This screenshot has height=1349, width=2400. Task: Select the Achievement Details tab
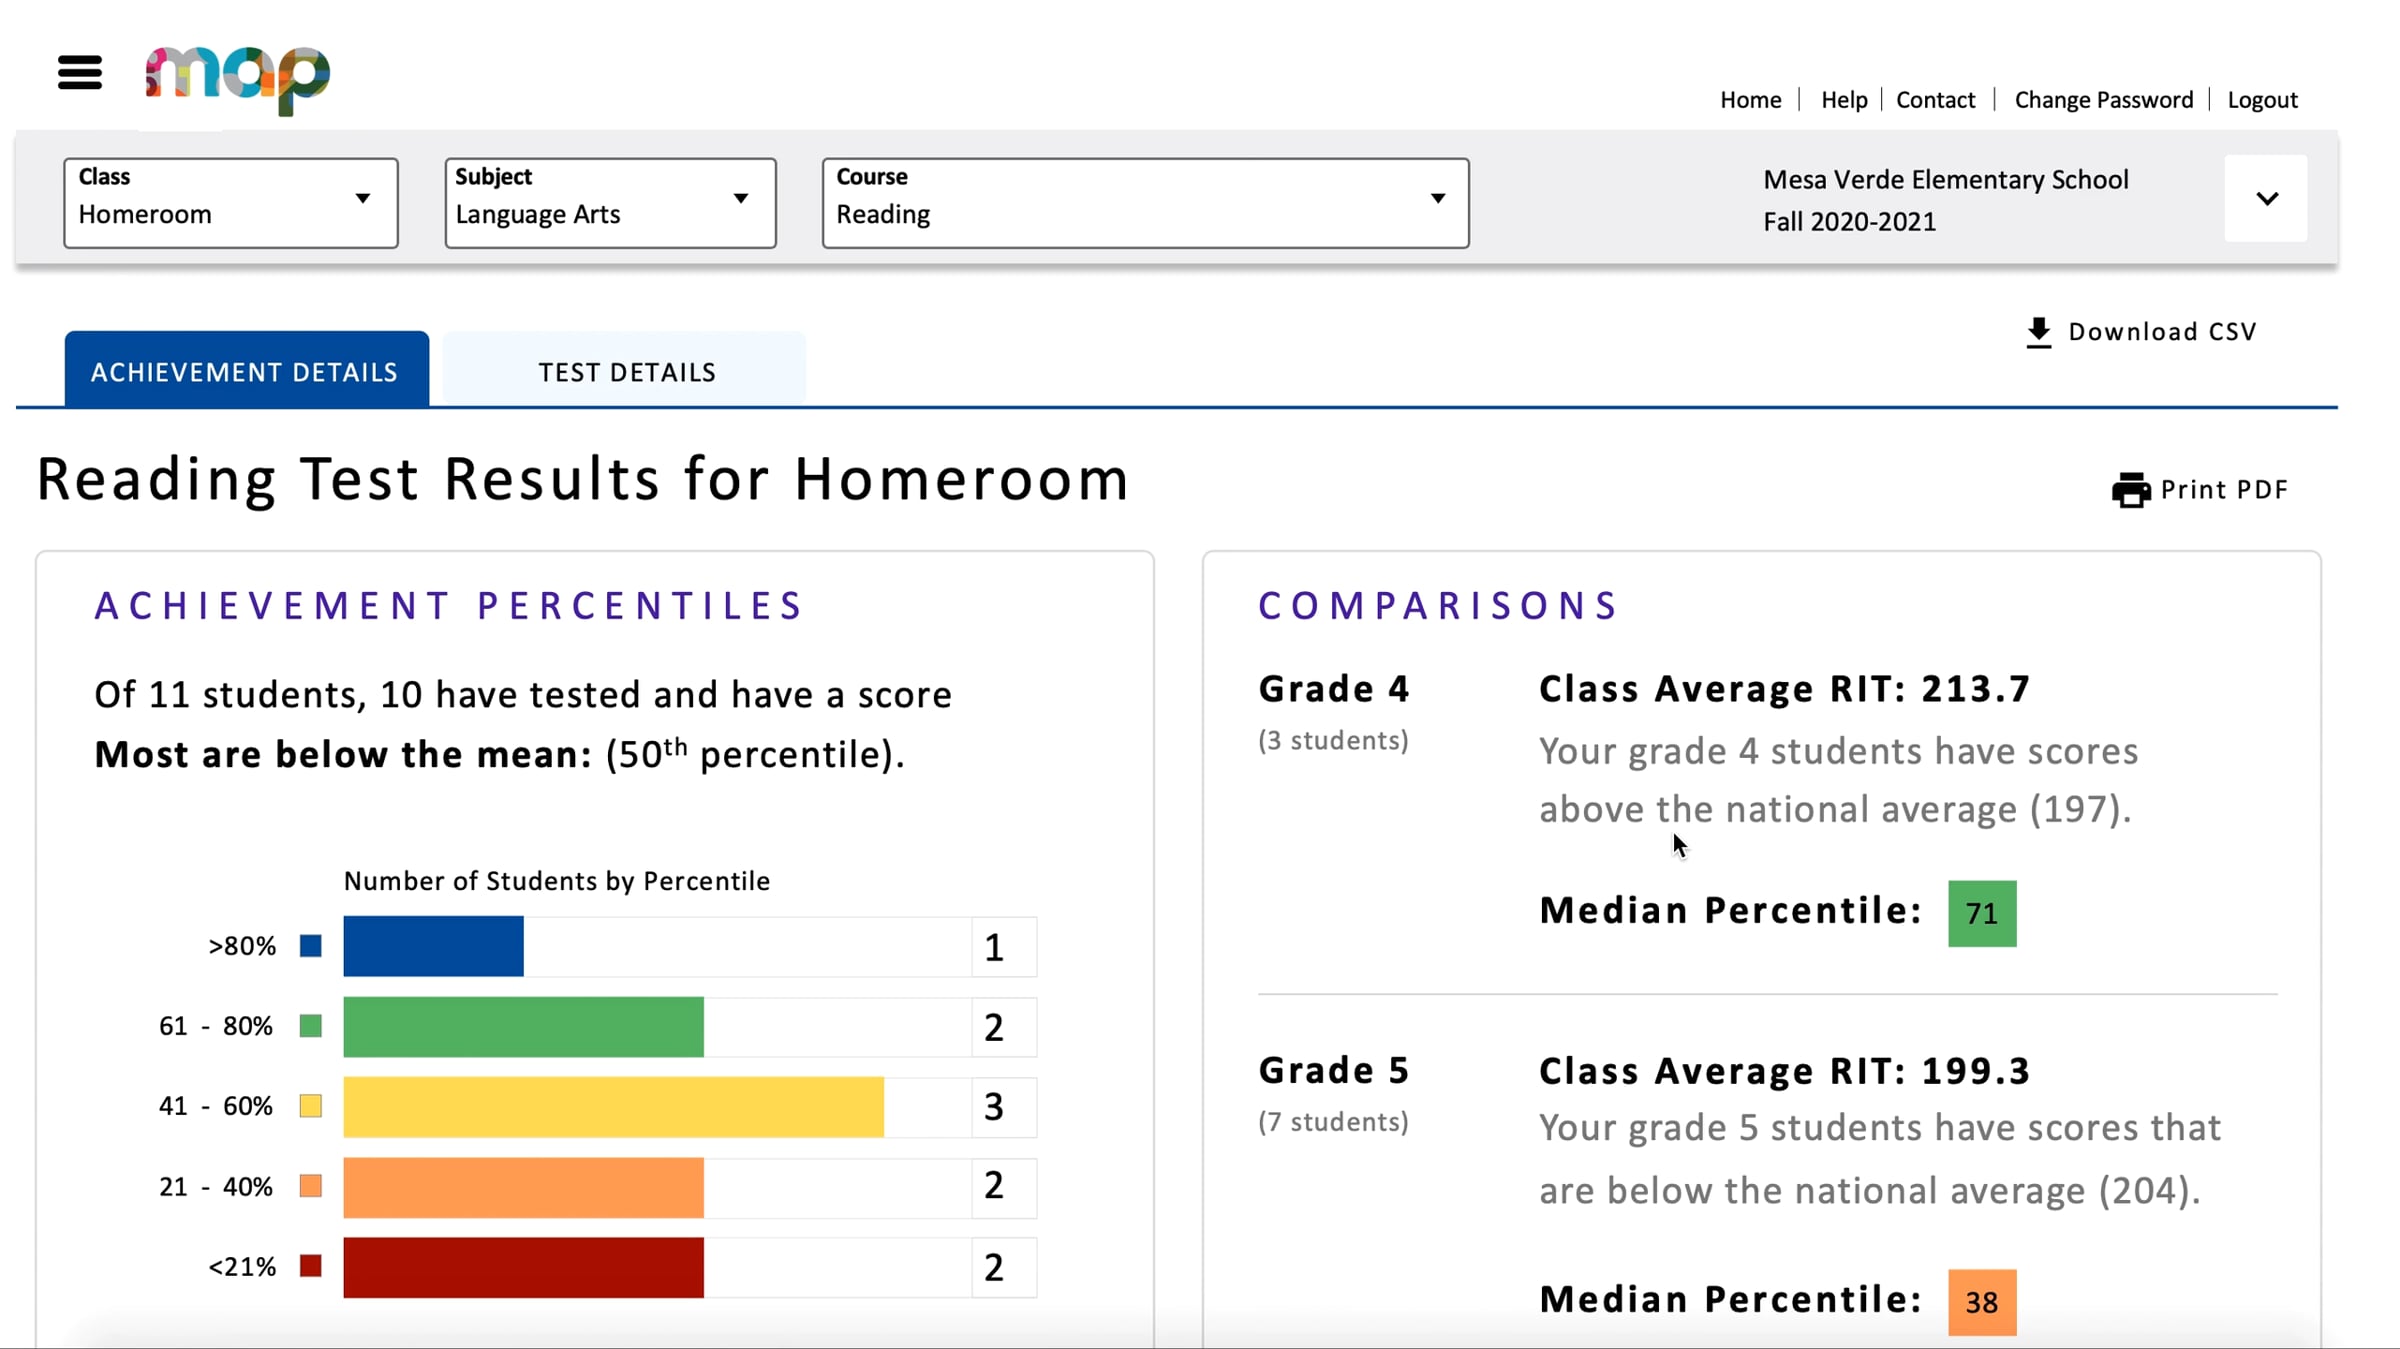tap(246, 372)
